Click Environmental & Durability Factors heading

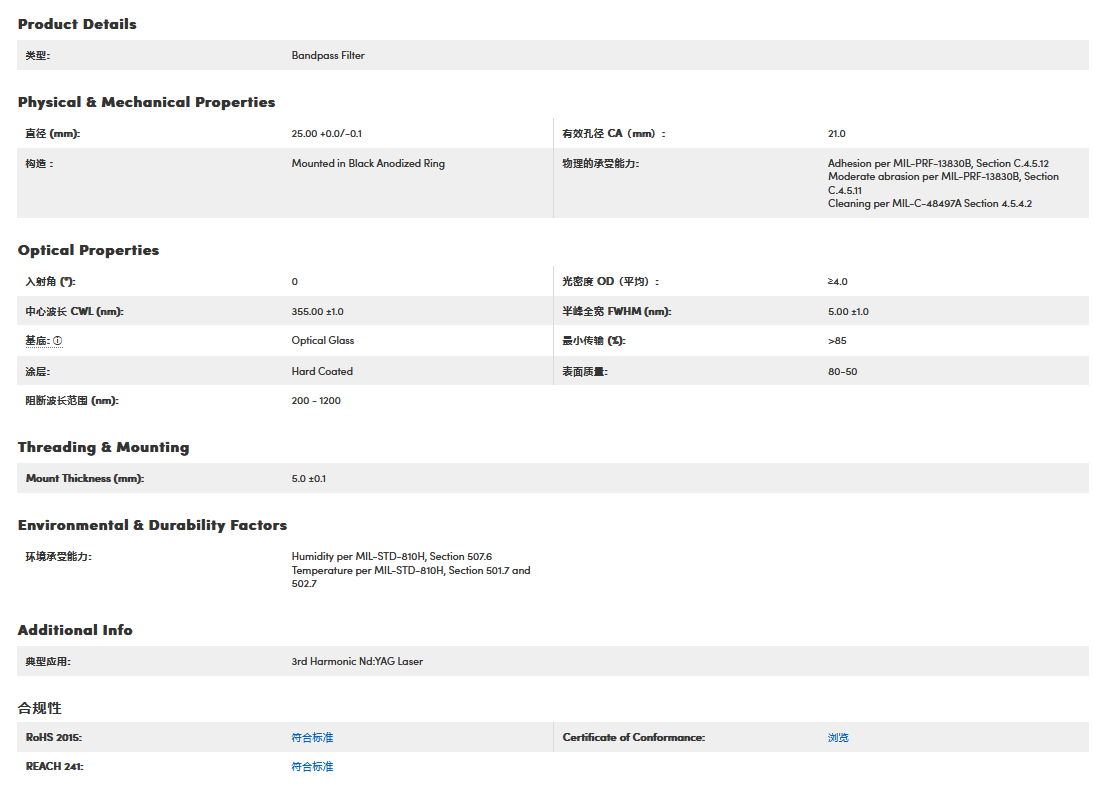click(x=152, y=525)
